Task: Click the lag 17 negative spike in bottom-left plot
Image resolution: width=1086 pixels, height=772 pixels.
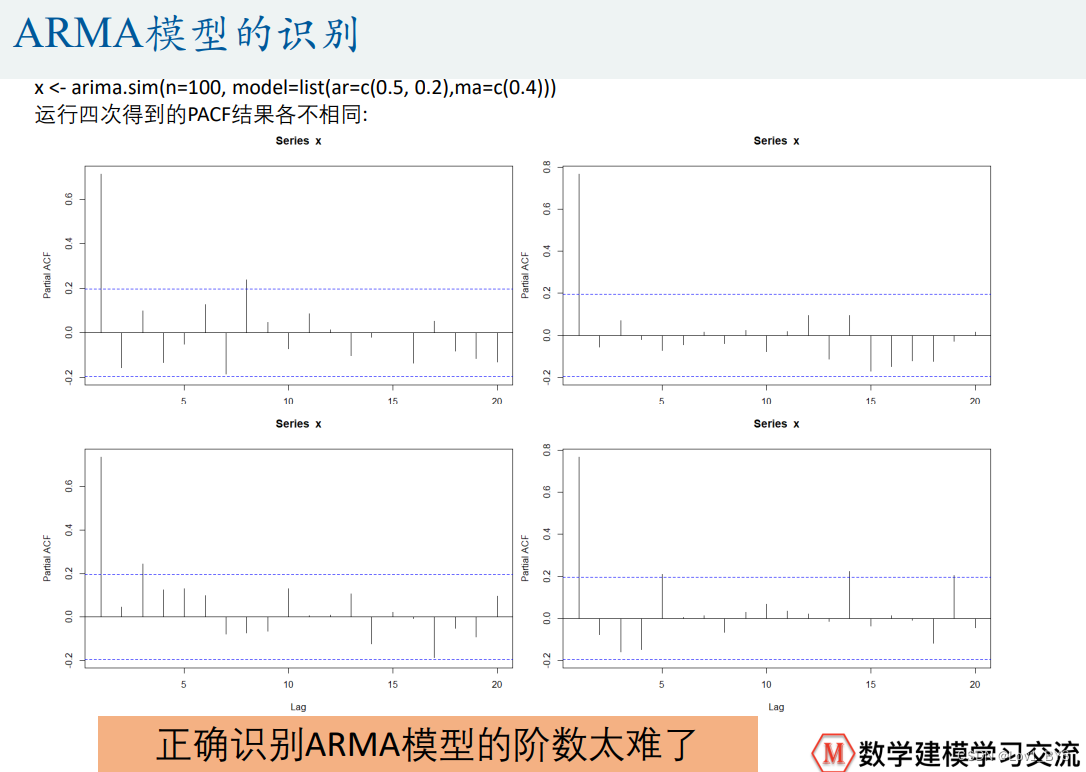Action: coord(434,637)
